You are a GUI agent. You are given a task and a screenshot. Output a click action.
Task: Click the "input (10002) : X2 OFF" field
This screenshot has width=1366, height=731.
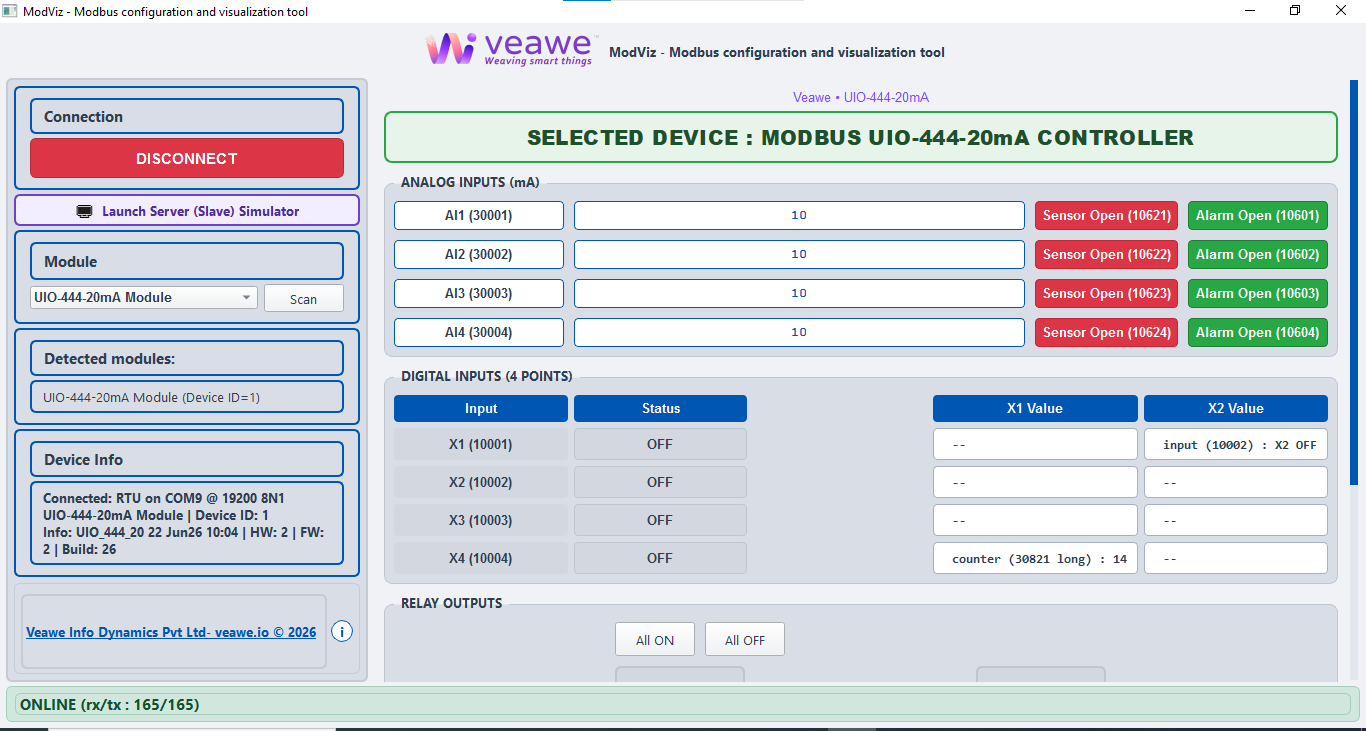[1236, 444]
